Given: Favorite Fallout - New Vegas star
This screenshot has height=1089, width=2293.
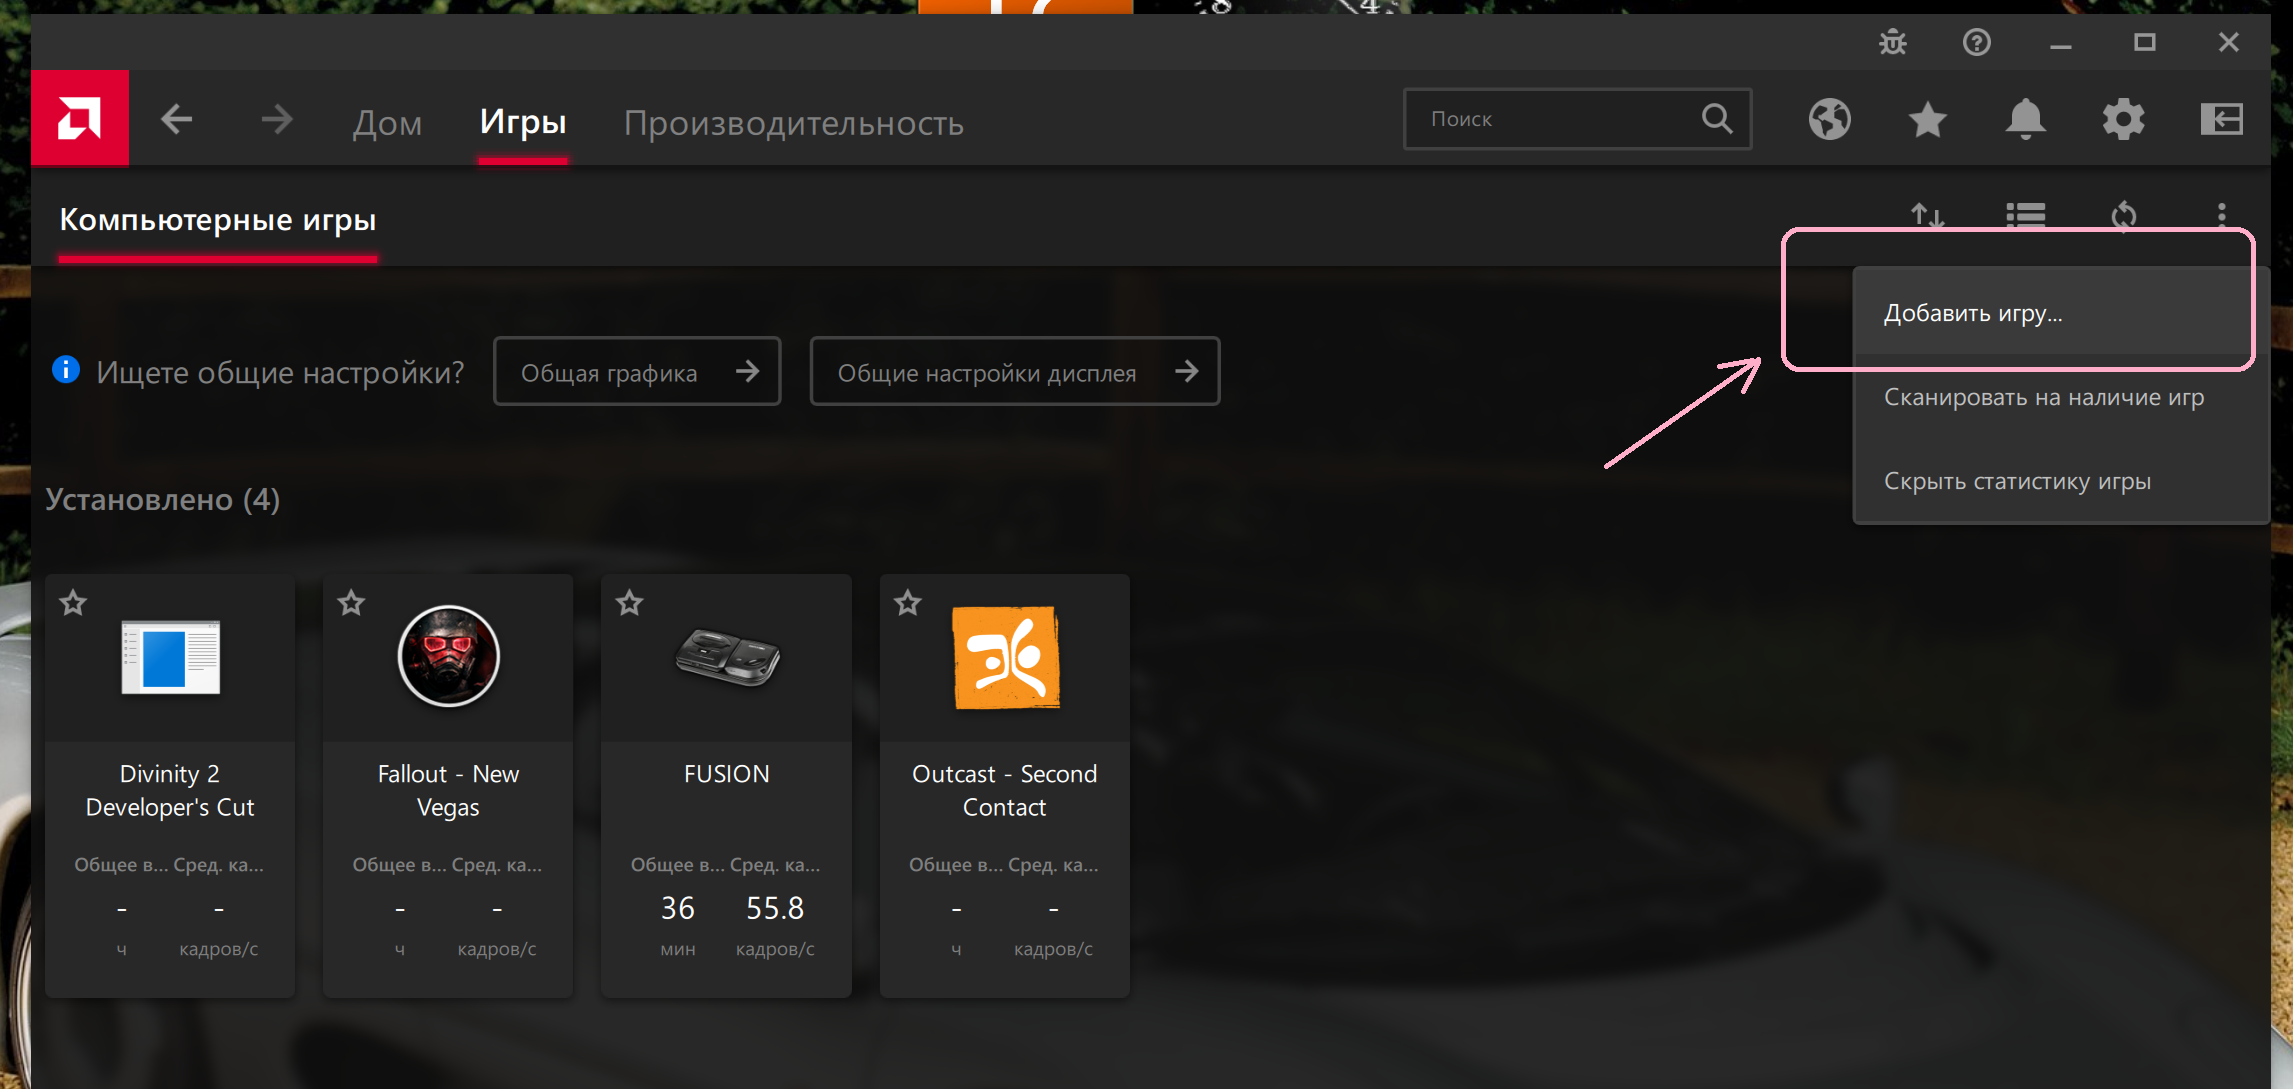Looking at the screenshot, I should click(x=351, y=603).
